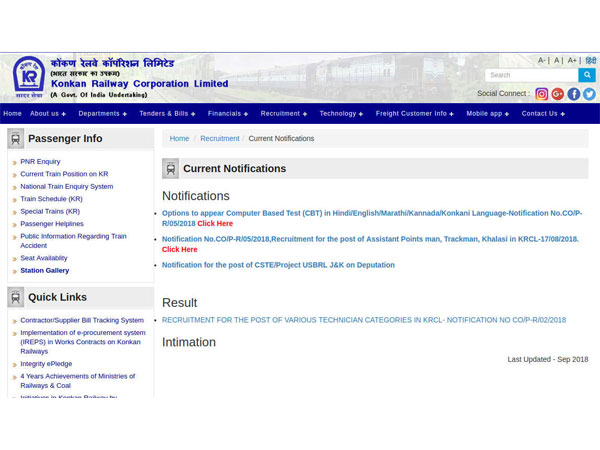Screen dimensions: 600x450
Task: Expand the Financials menu
Action: (x=228, y=114)
